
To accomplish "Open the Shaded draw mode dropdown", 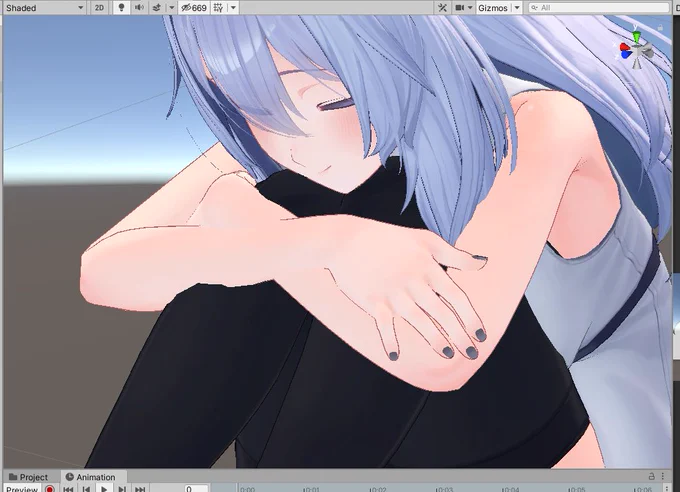I will (43, 8).
